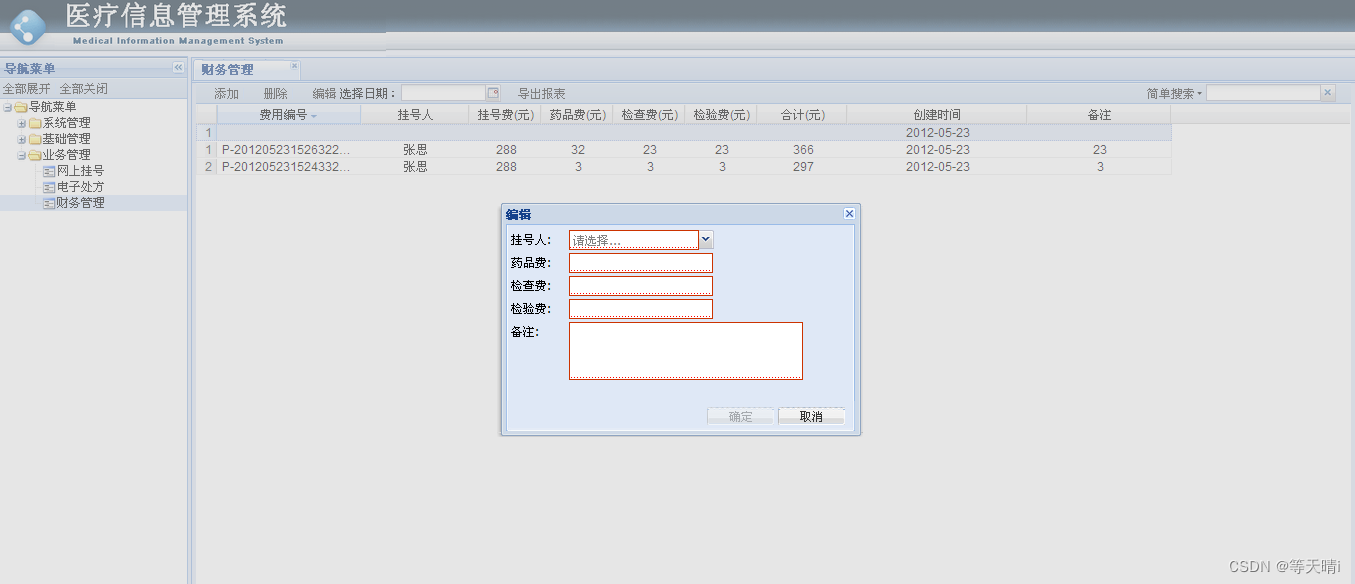Click the clear search X icon
1355x584 pixels.
click(x=1327, y=92)
